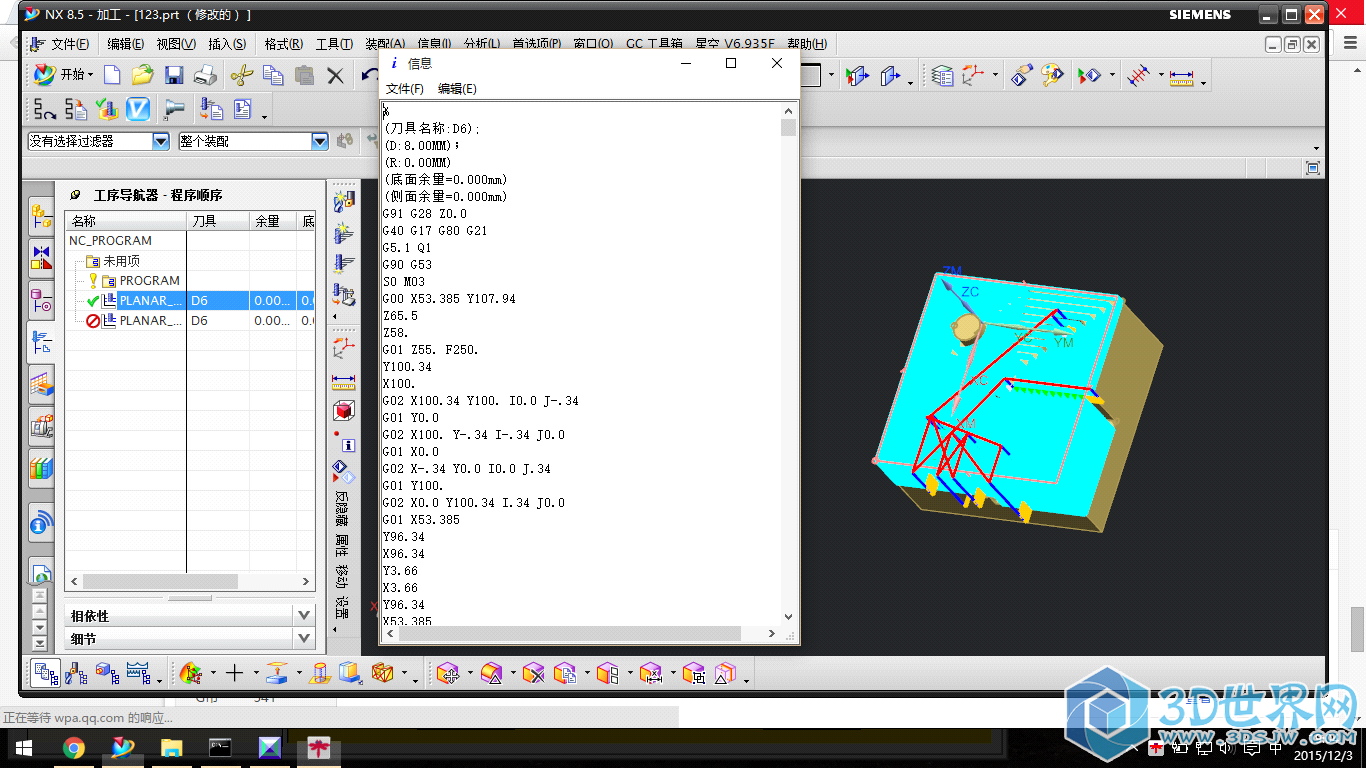Save the part with the floppy icon
The image size is (1366, 768).
(174, 75)
